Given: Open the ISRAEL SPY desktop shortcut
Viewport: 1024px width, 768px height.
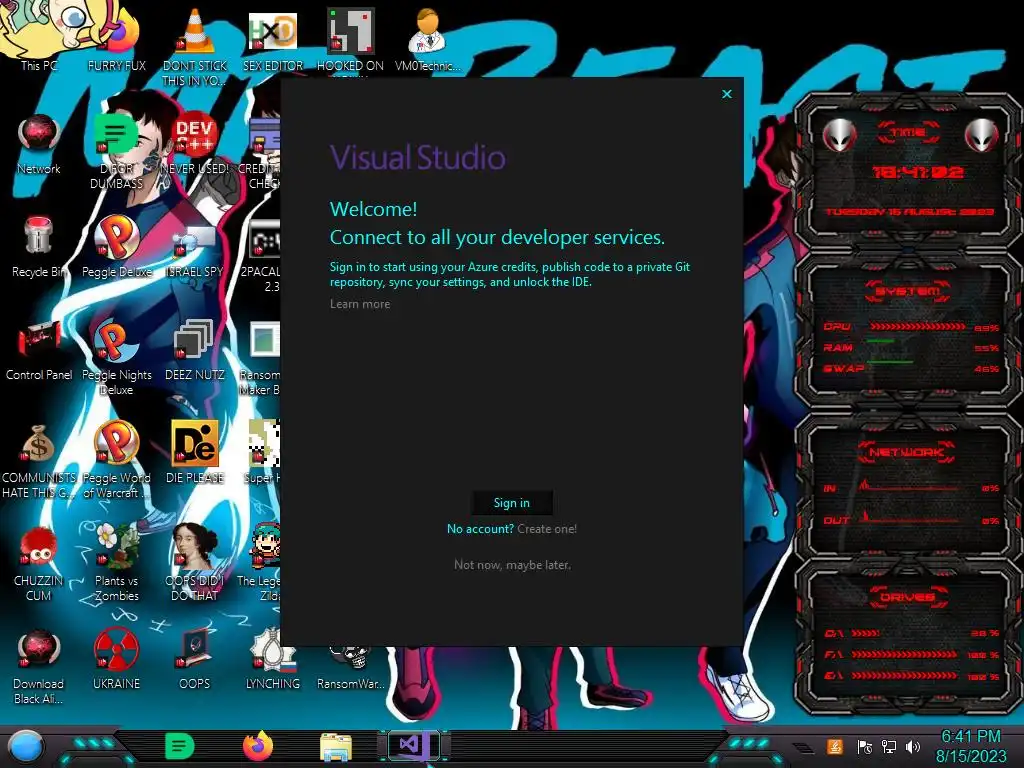Looking at the screenshot, I should tap(194, 251).
